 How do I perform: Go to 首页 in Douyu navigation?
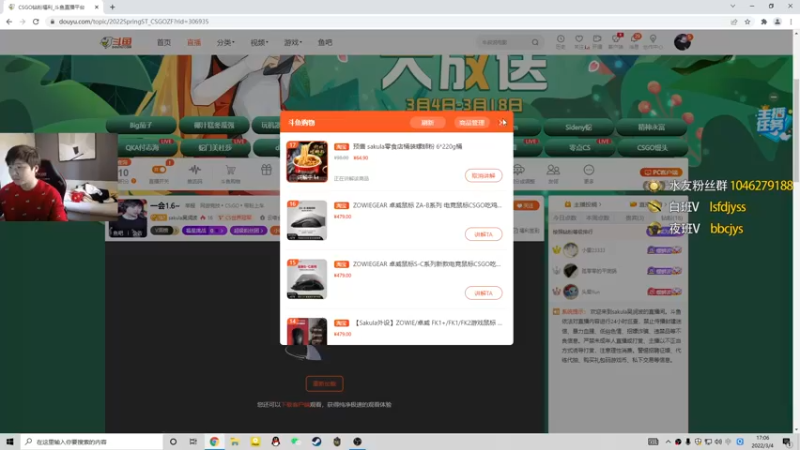(x=164, y=42)
